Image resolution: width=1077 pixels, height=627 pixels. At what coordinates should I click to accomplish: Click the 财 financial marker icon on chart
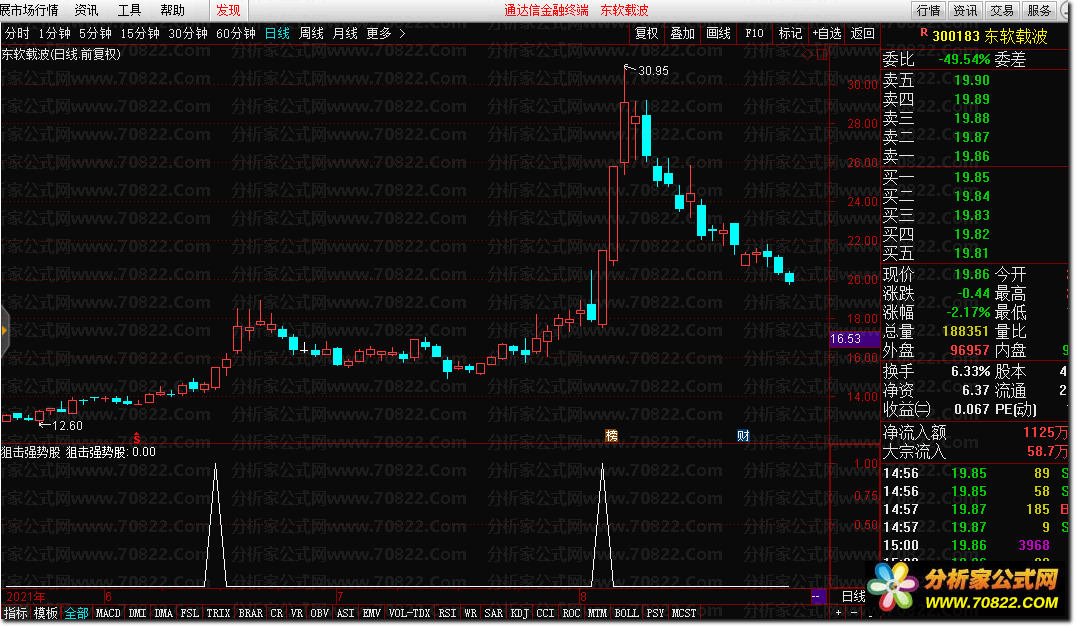click(x=743, y=435)
